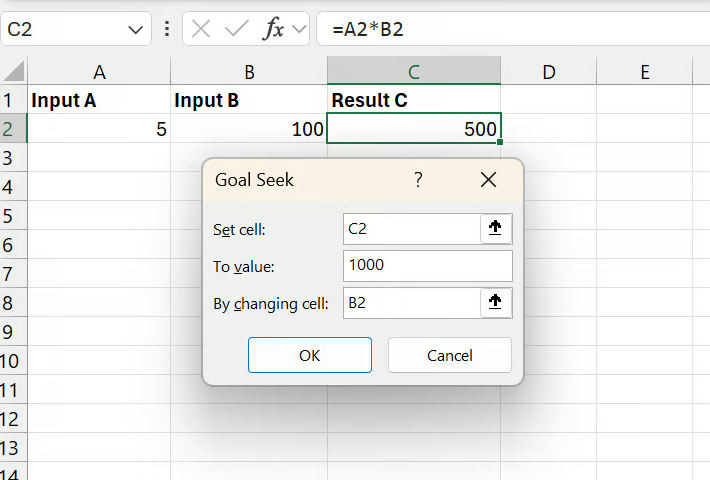
Task: Select cell A2 containing 5
Action: click(x=99, y=129)
